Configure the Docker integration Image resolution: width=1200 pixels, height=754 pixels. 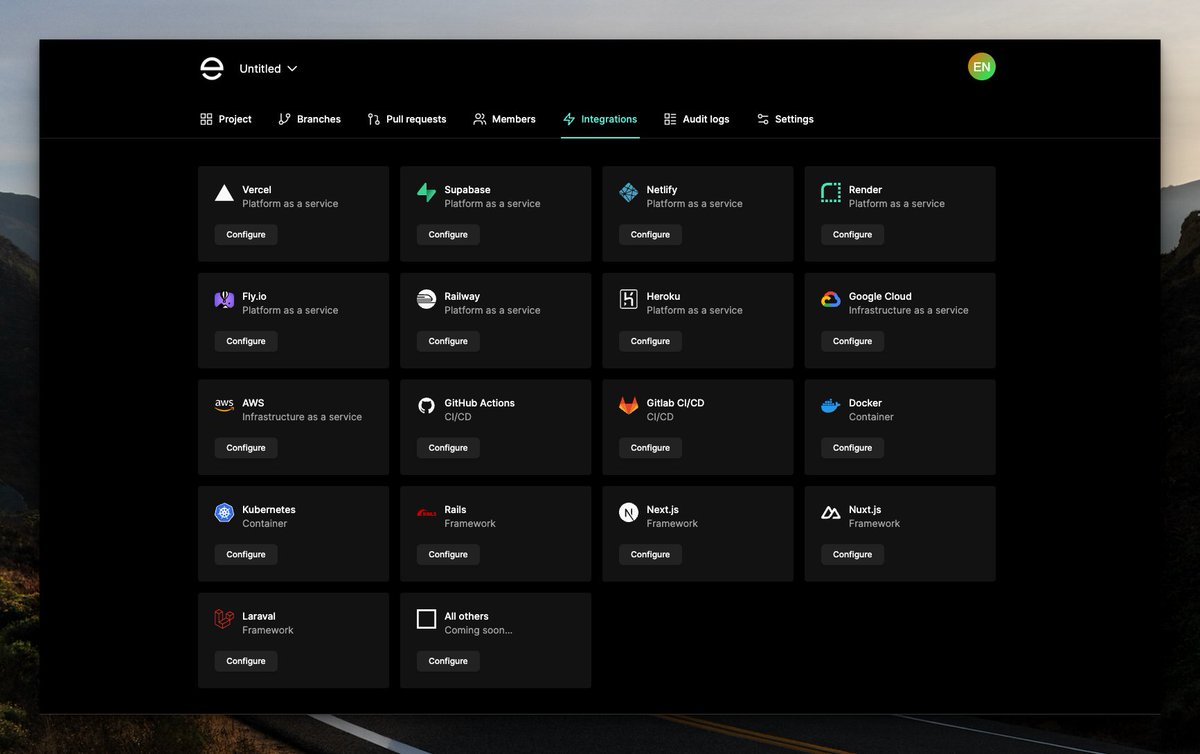(852, 448)
